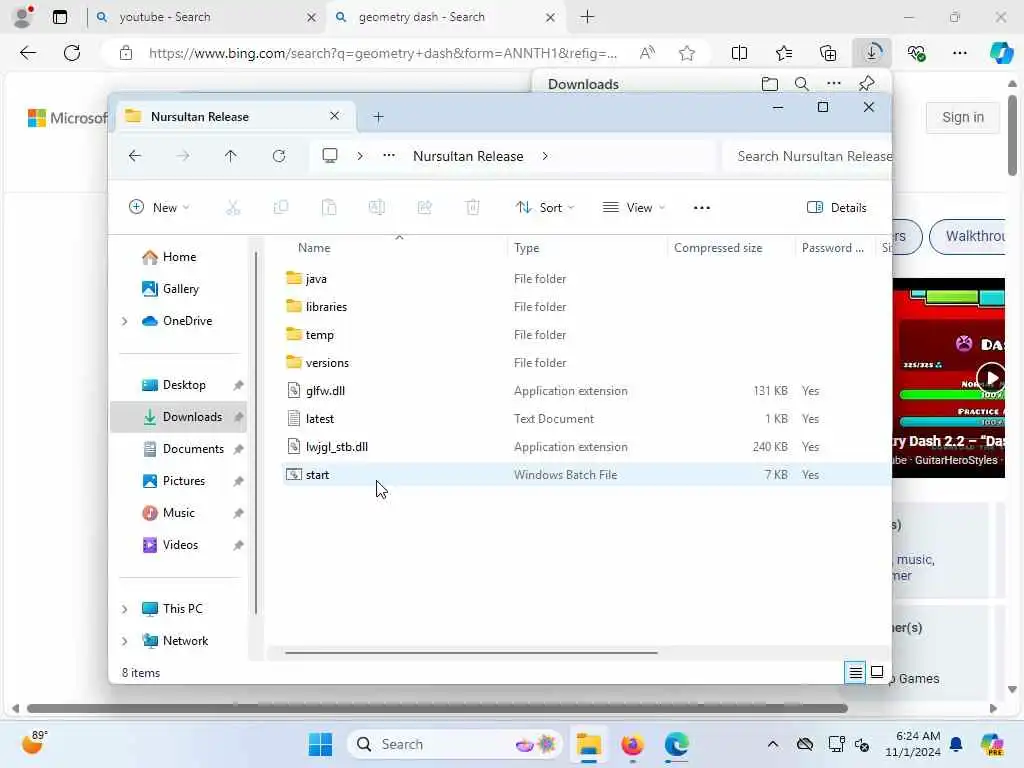Viewport: 1024px width, 768px height.
Task: Click the Name column header
Action: coord(314,248)
